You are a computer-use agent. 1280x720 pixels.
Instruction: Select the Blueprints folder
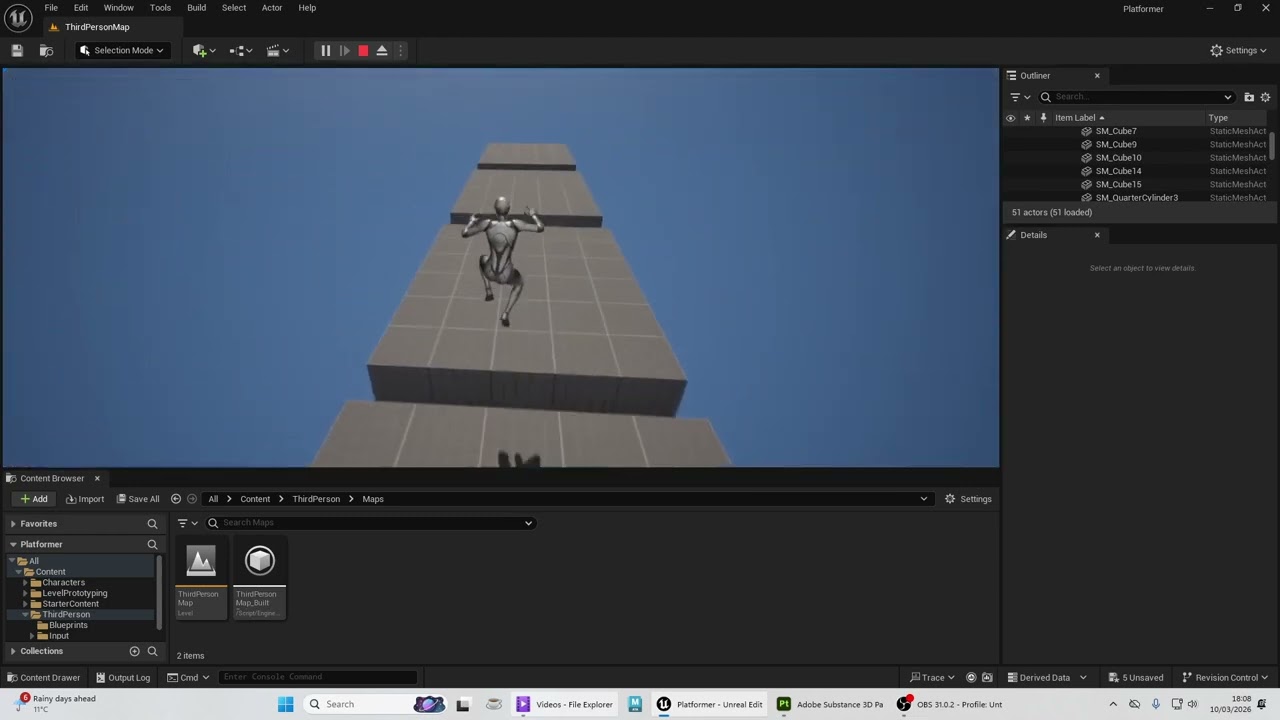tap(68, 625)
